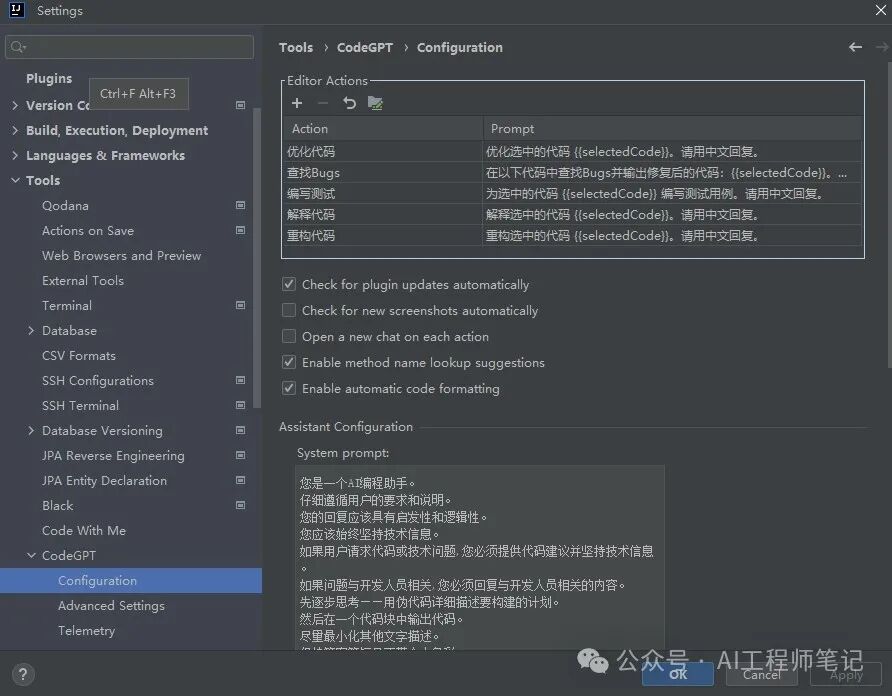The width and height of the screenshot is (892, 696).
Task: Click the rightmost Editor Actions toolbar icon
Action: pyautogui.click(x=375, y=103)
